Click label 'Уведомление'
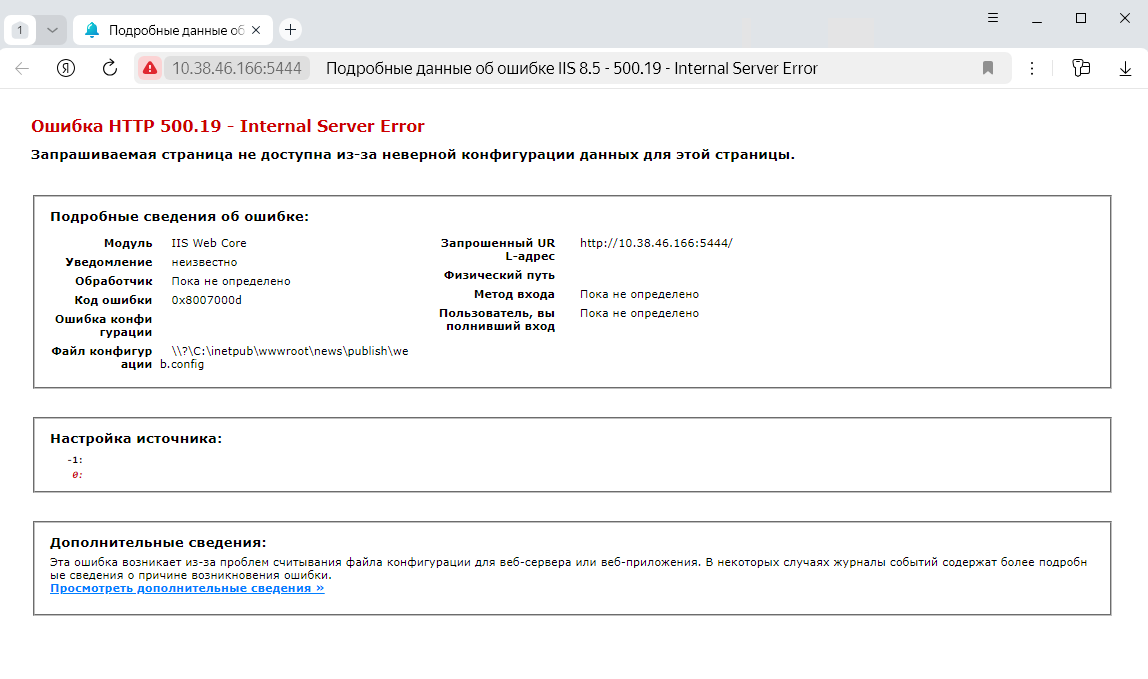This screenshot has height=679, width=1148. coord(108,262)
